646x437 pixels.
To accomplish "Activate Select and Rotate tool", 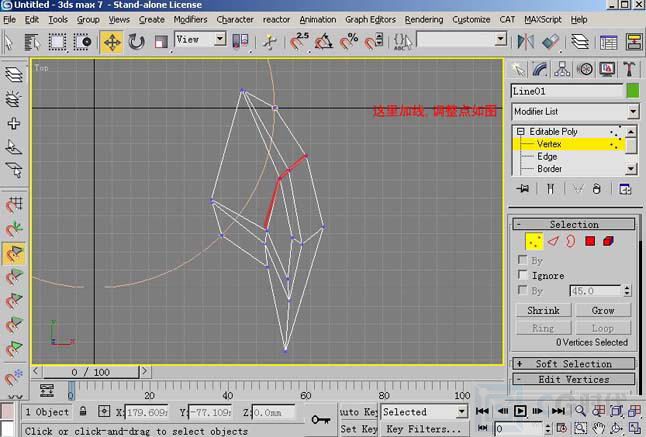I will click(136, 42).
